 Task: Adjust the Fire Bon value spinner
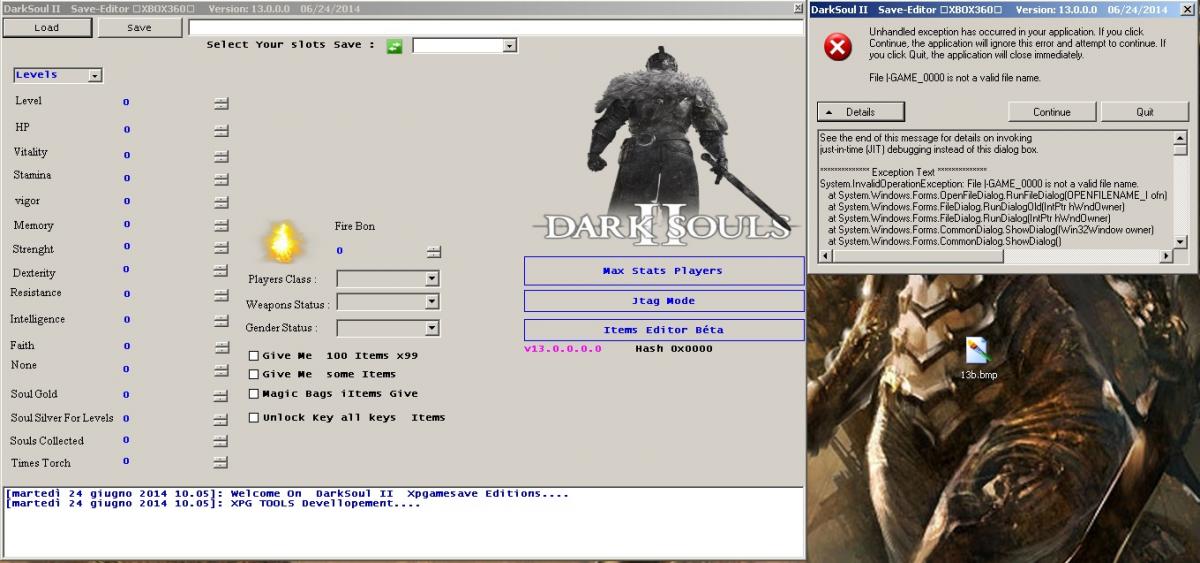(433, 251)
